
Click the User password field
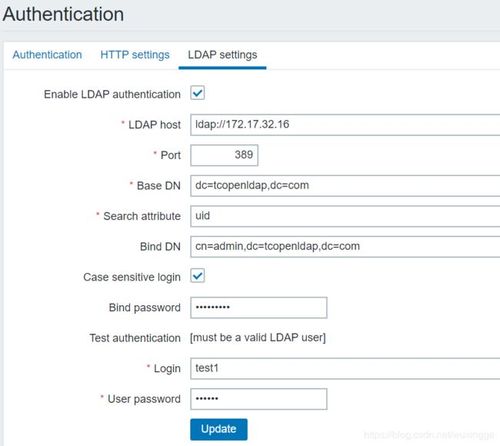(x=259, y=399)
